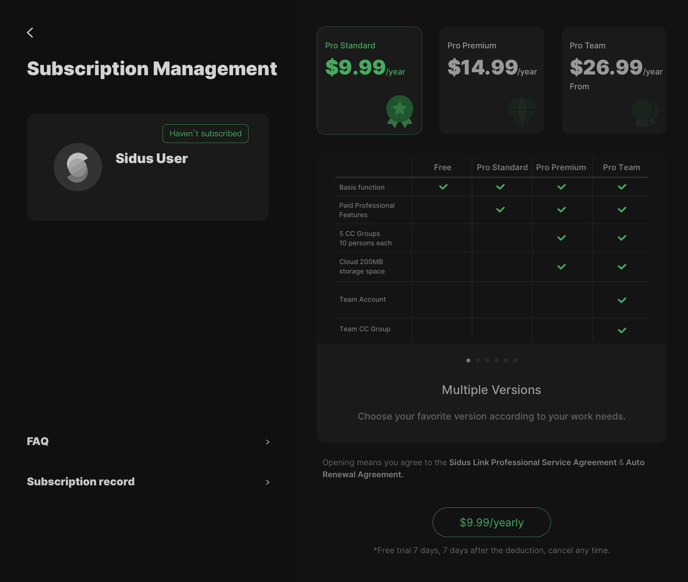Go to the third carousel page dot

pyautogui.click(x=487, y=360)
